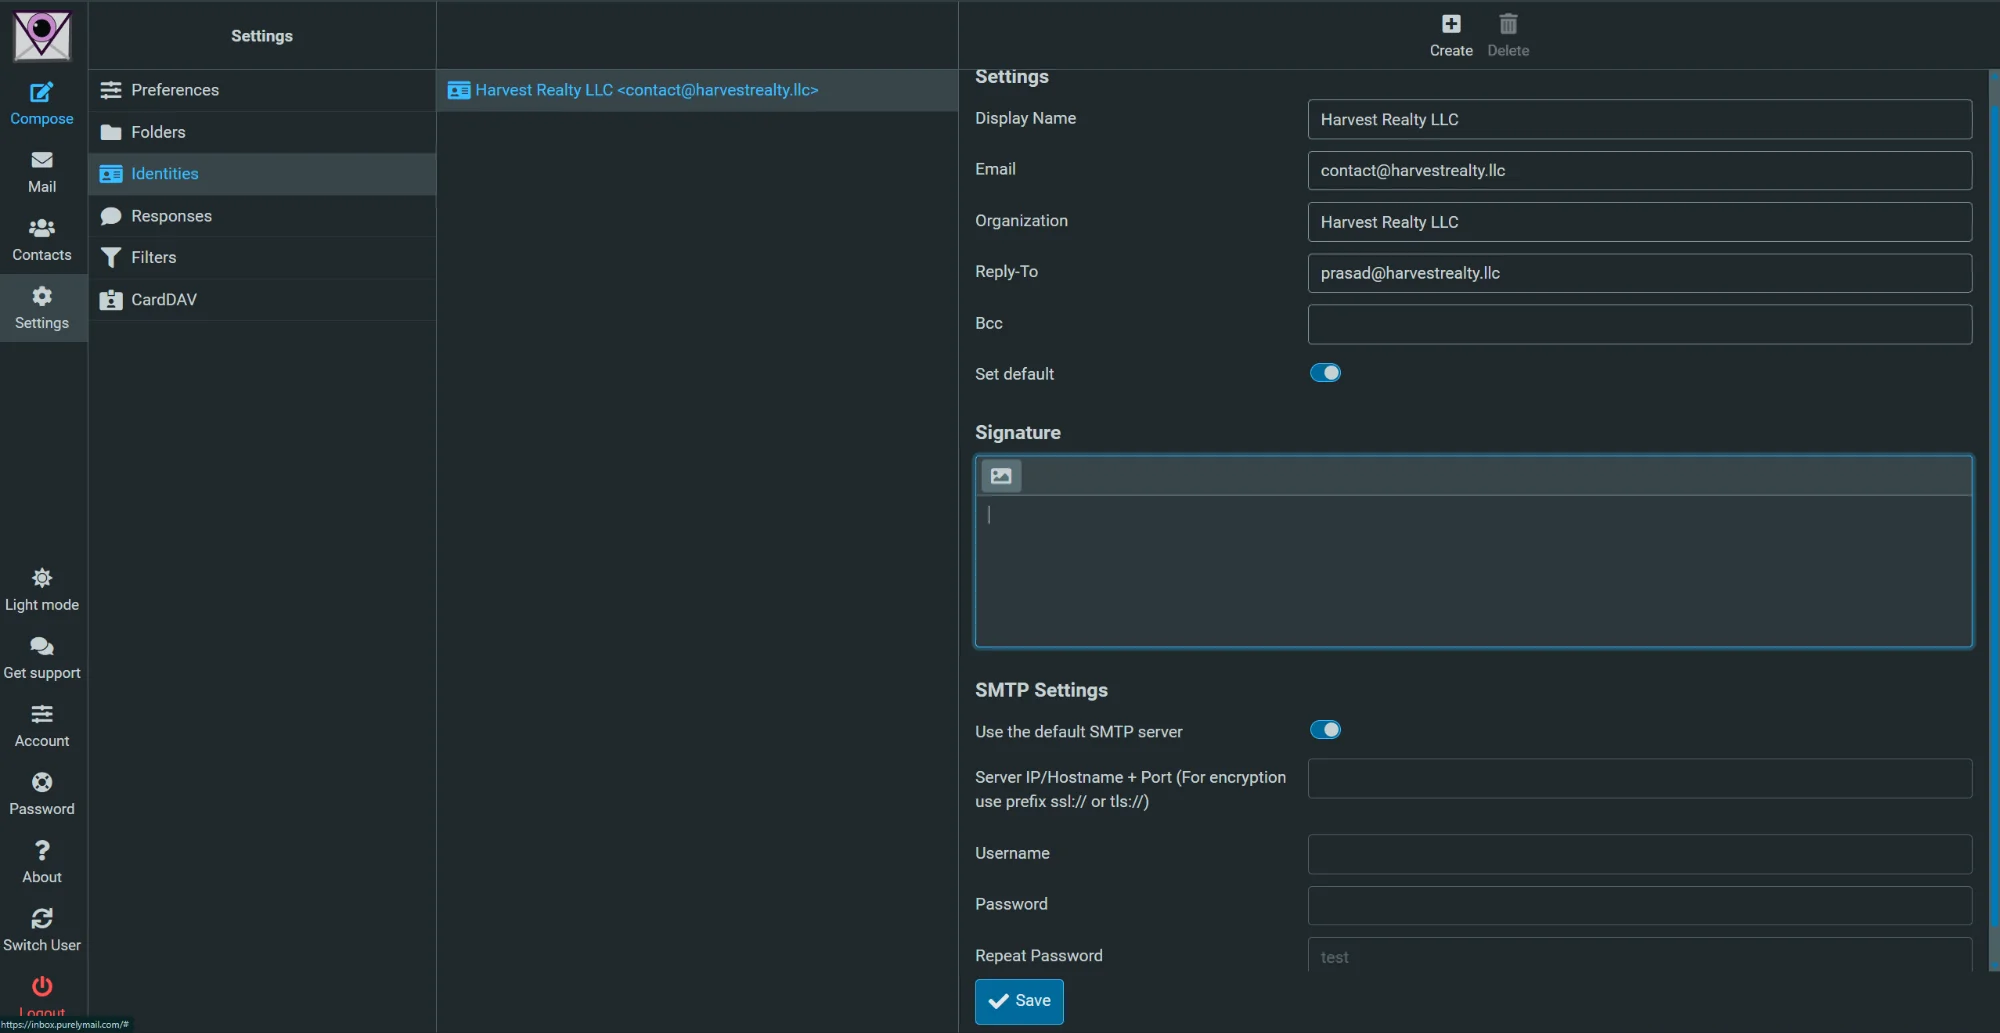Click the Save button

click(1019, 1001)
